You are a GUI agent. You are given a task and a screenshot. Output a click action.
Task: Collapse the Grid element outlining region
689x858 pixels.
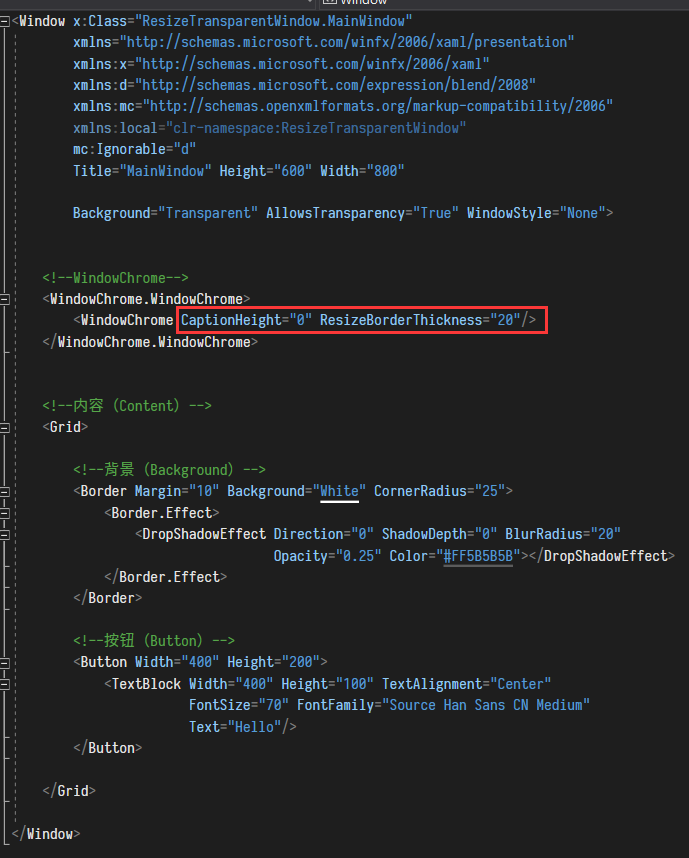(x=4, y=427)
